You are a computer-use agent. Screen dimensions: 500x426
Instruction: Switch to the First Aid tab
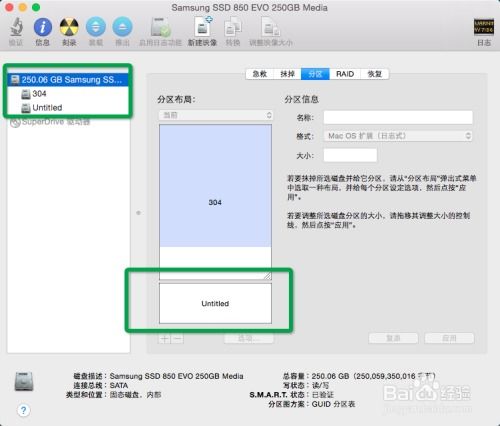pos(260,74)
